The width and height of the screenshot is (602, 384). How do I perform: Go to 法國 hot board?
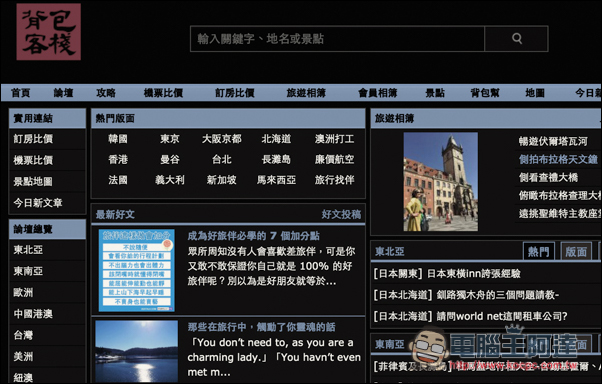pos(118,180)
